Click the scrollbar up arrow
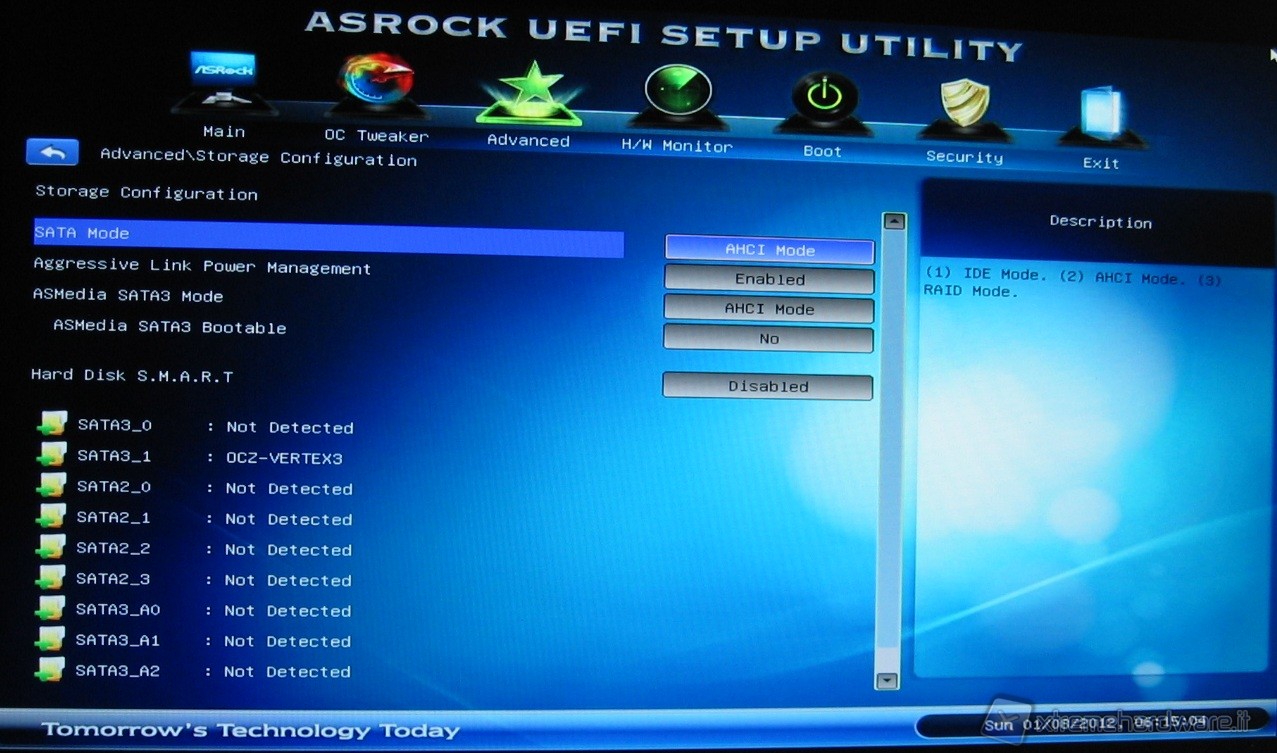 coord(894,222)
